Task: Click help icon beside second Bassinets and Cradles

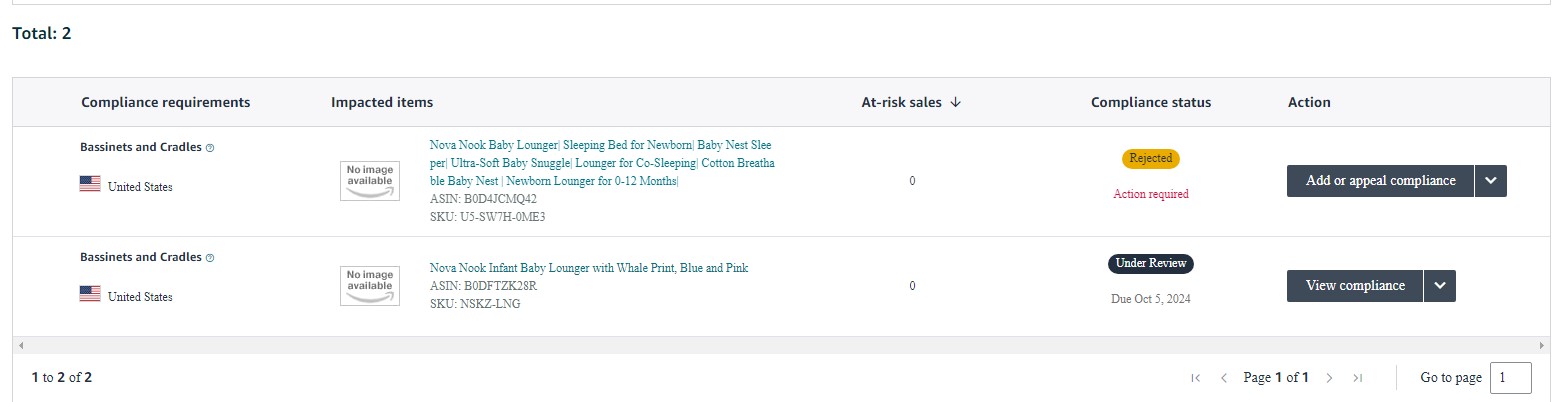Action: click(x=210, y=258)
